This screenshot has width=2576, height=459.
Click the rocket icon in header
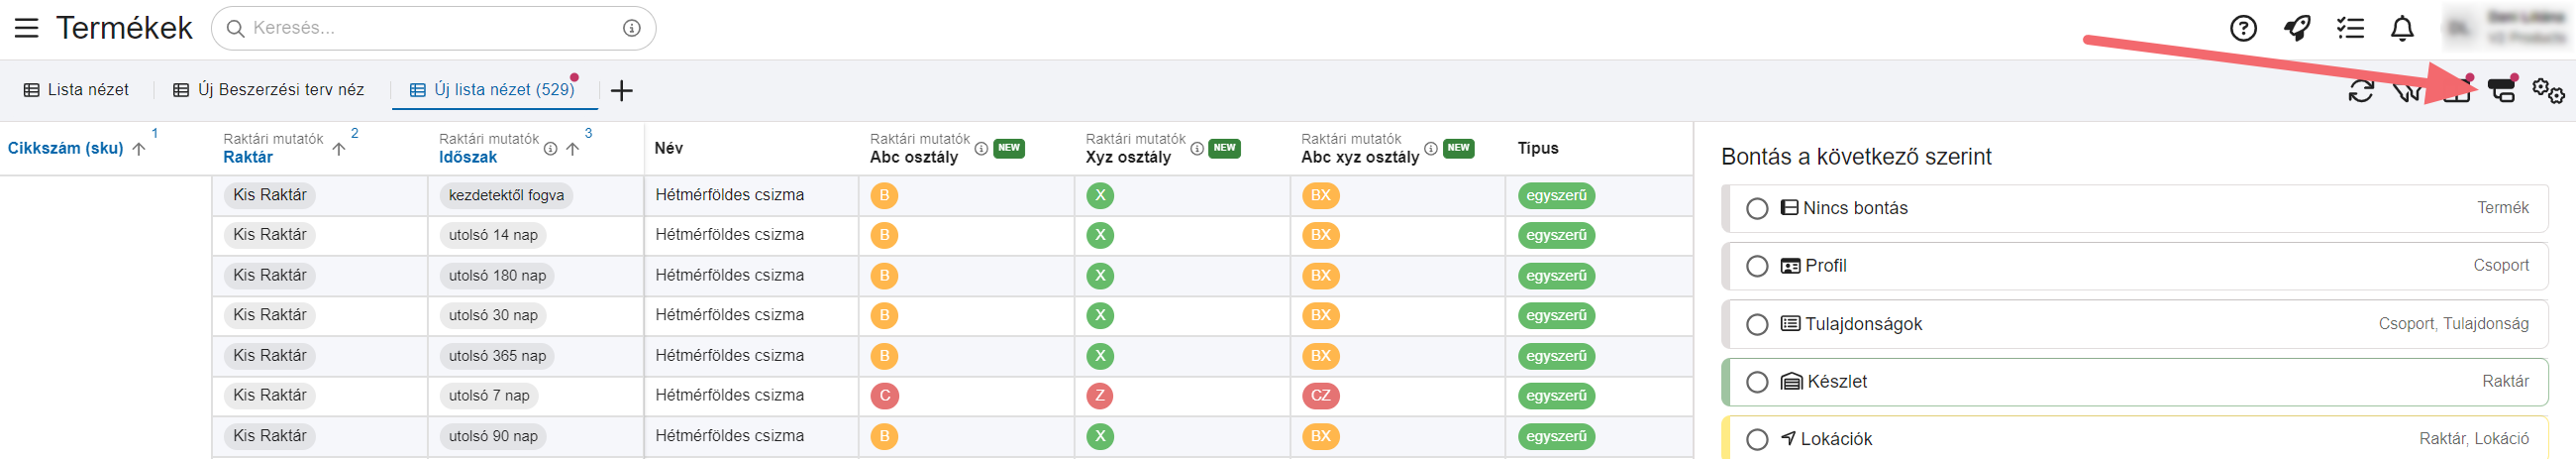click(x=2297, y=29)
